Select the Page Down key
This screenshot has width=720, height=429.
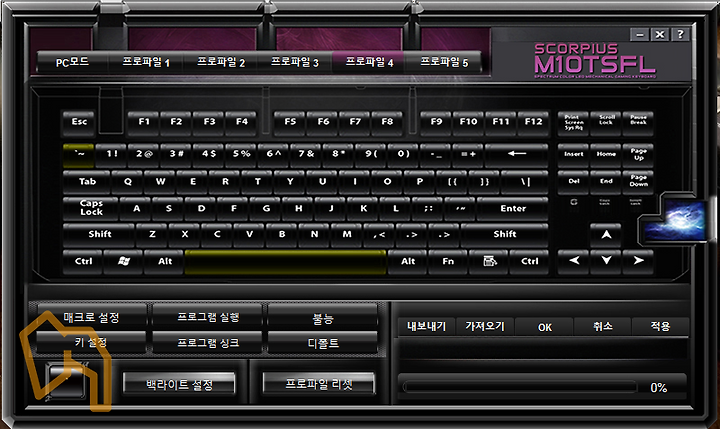point(638,182)
